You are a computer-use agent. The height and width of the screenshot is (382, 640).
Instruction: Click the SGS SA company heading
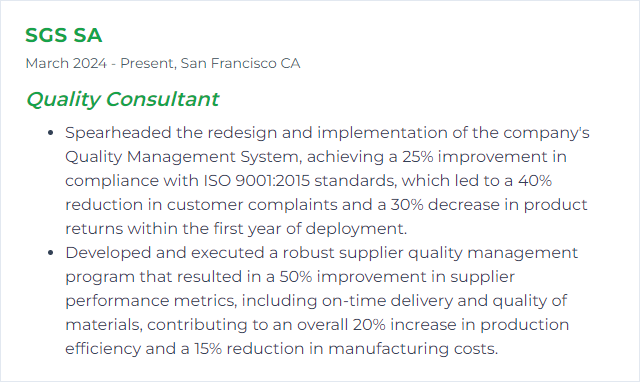63,35
